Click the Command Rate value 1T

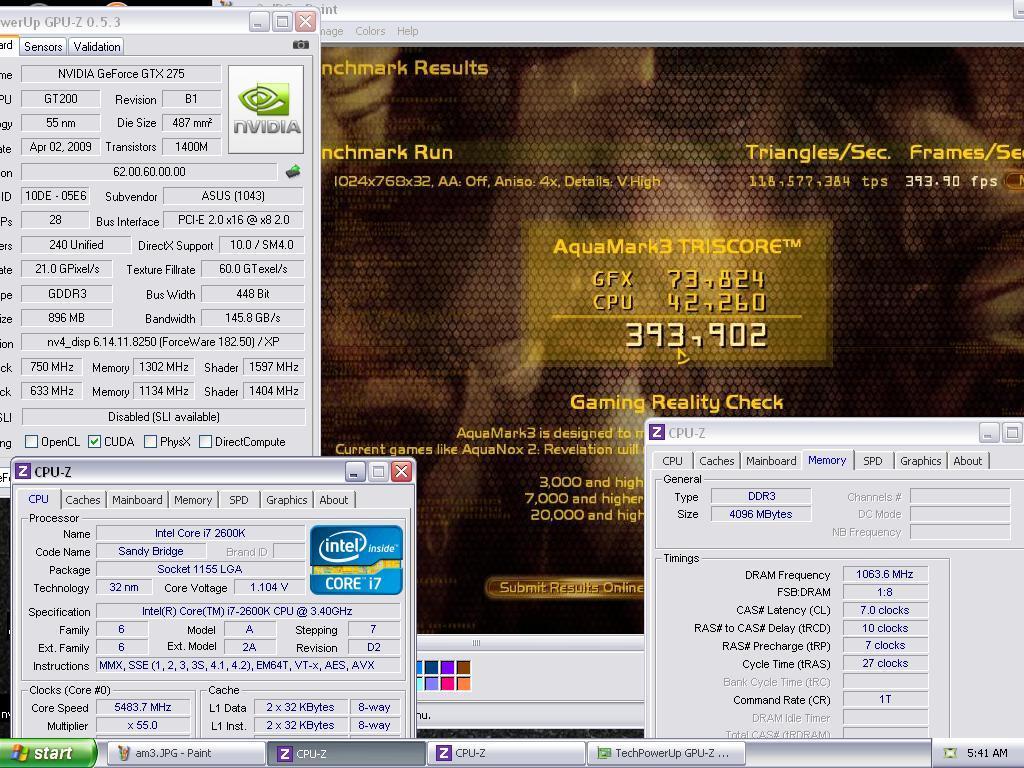pyautogui.click(x=885, y=699)
